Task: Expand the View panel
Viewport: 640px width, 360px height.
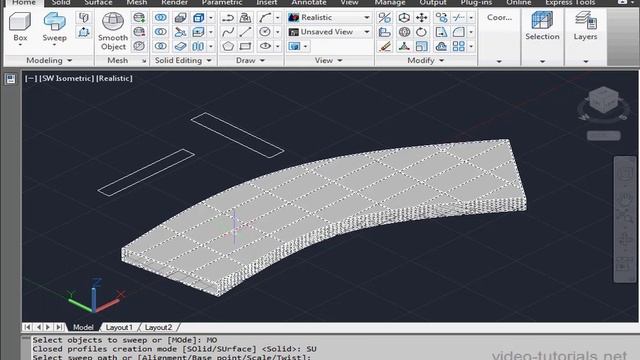Action: [329, 60]
